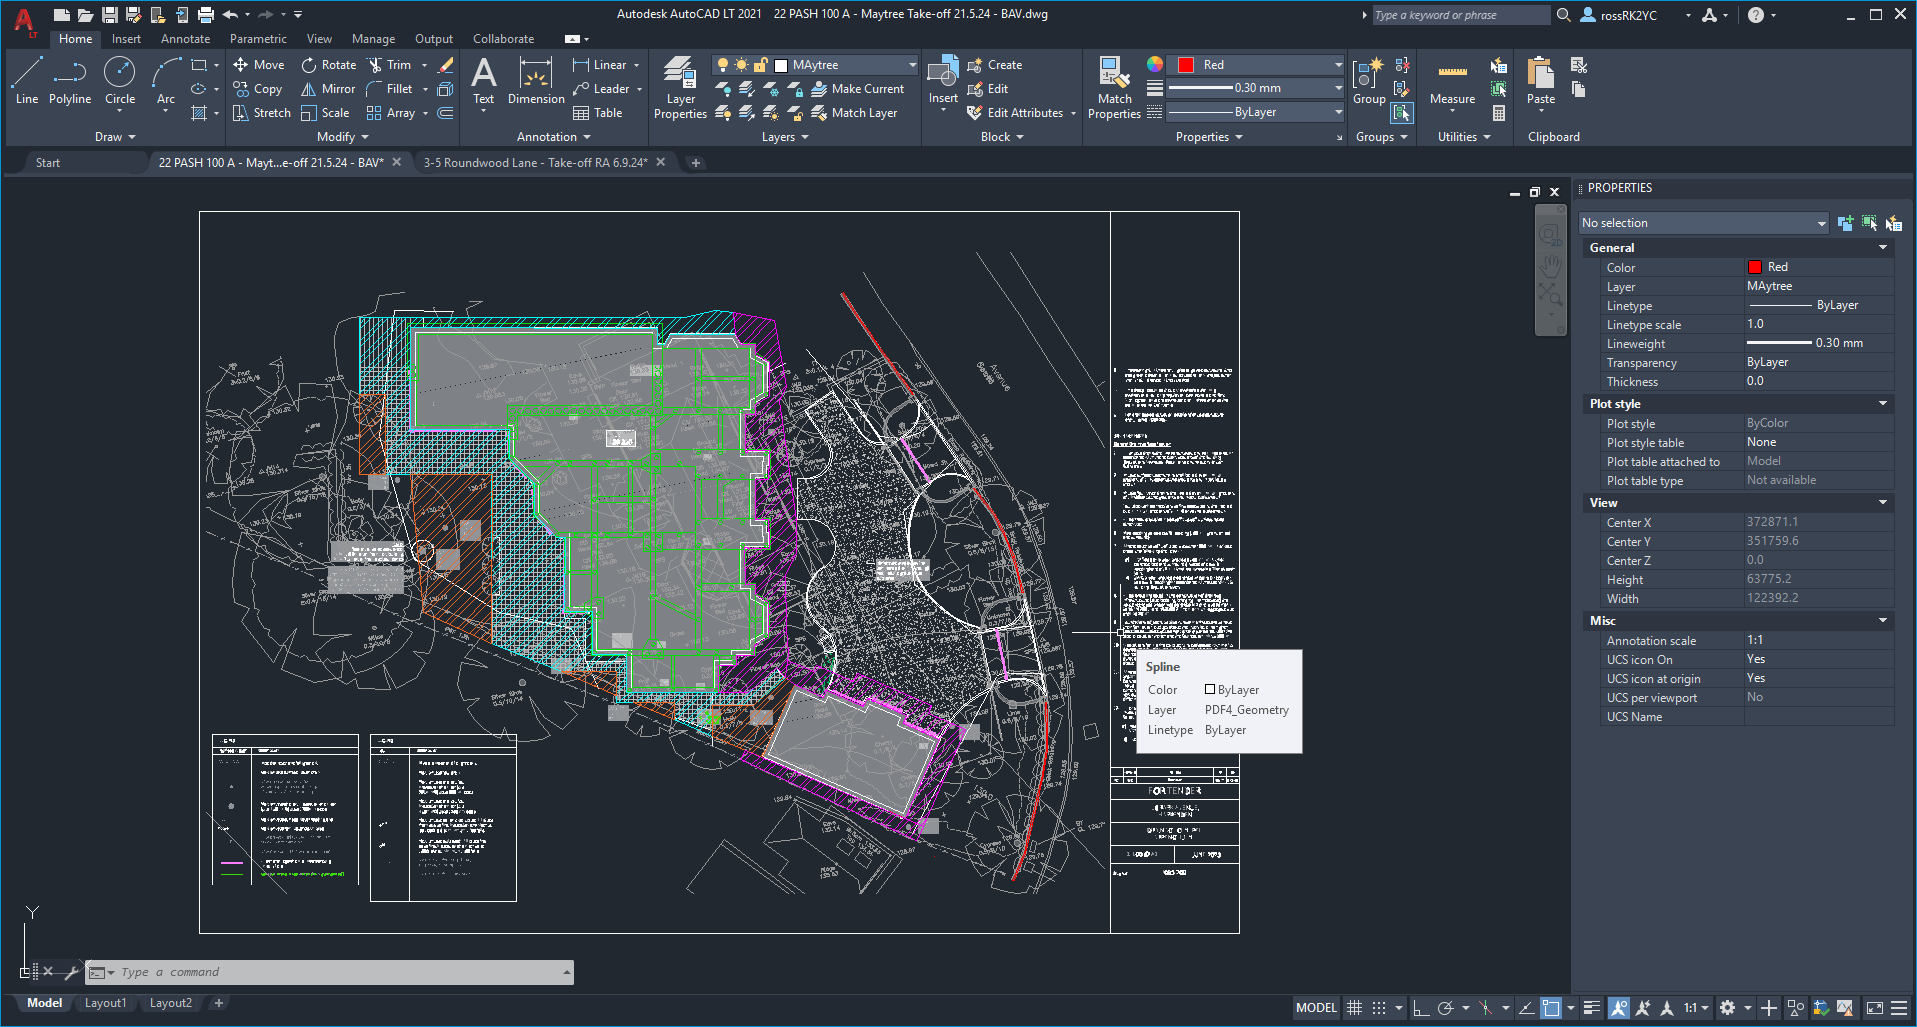
Task: Click inside the command line input field
Action: click(330, 971)
